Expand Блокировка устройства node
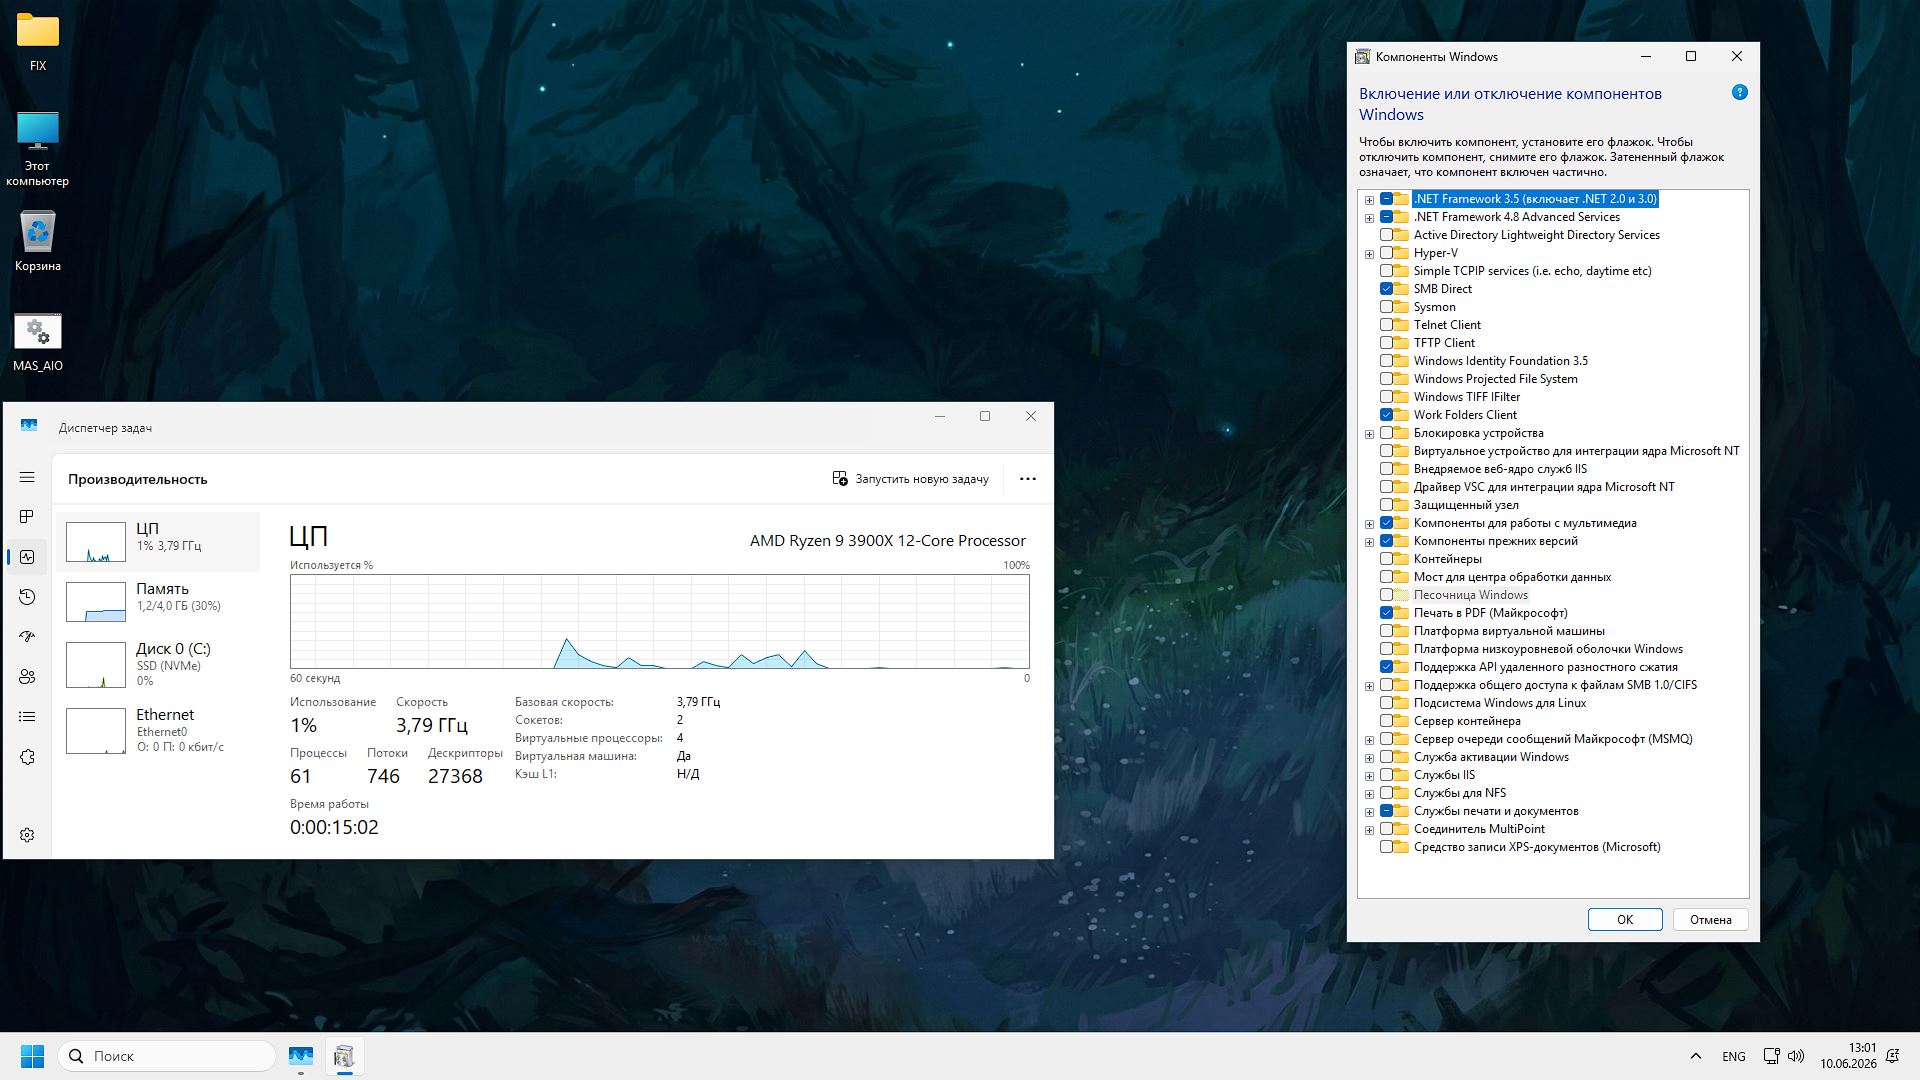This screenshot has width=1920, height=1080. [x=1369, y=434]
